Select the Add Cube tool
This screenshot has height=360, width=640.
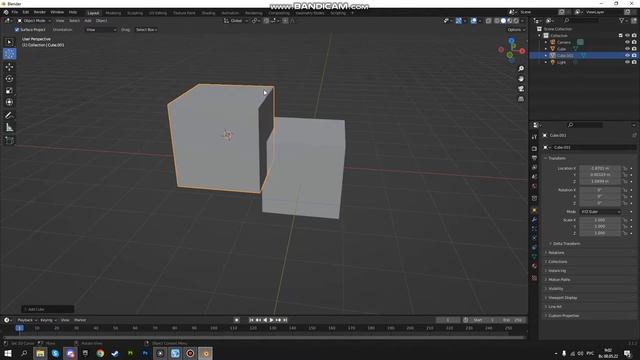tap(9, 140)
